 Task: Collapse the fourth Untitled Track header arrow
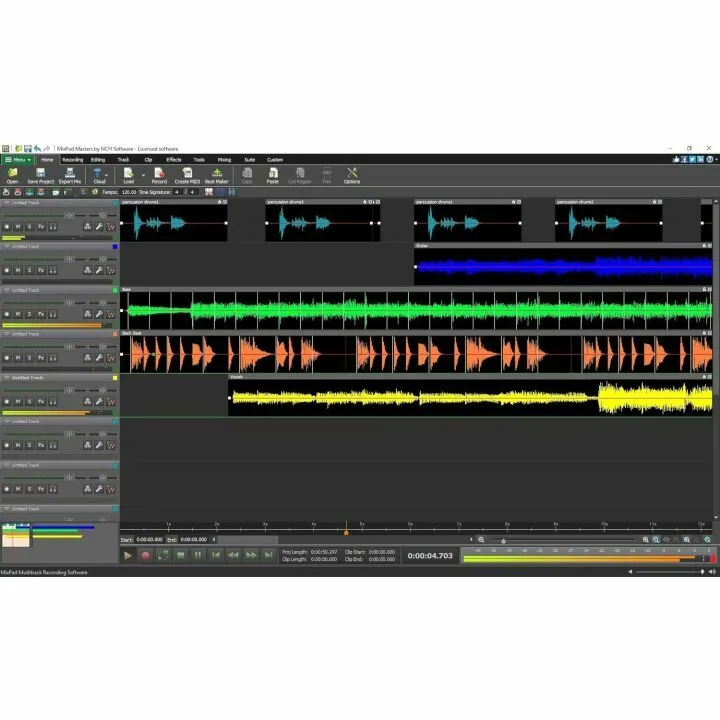[x=7, y=334]
